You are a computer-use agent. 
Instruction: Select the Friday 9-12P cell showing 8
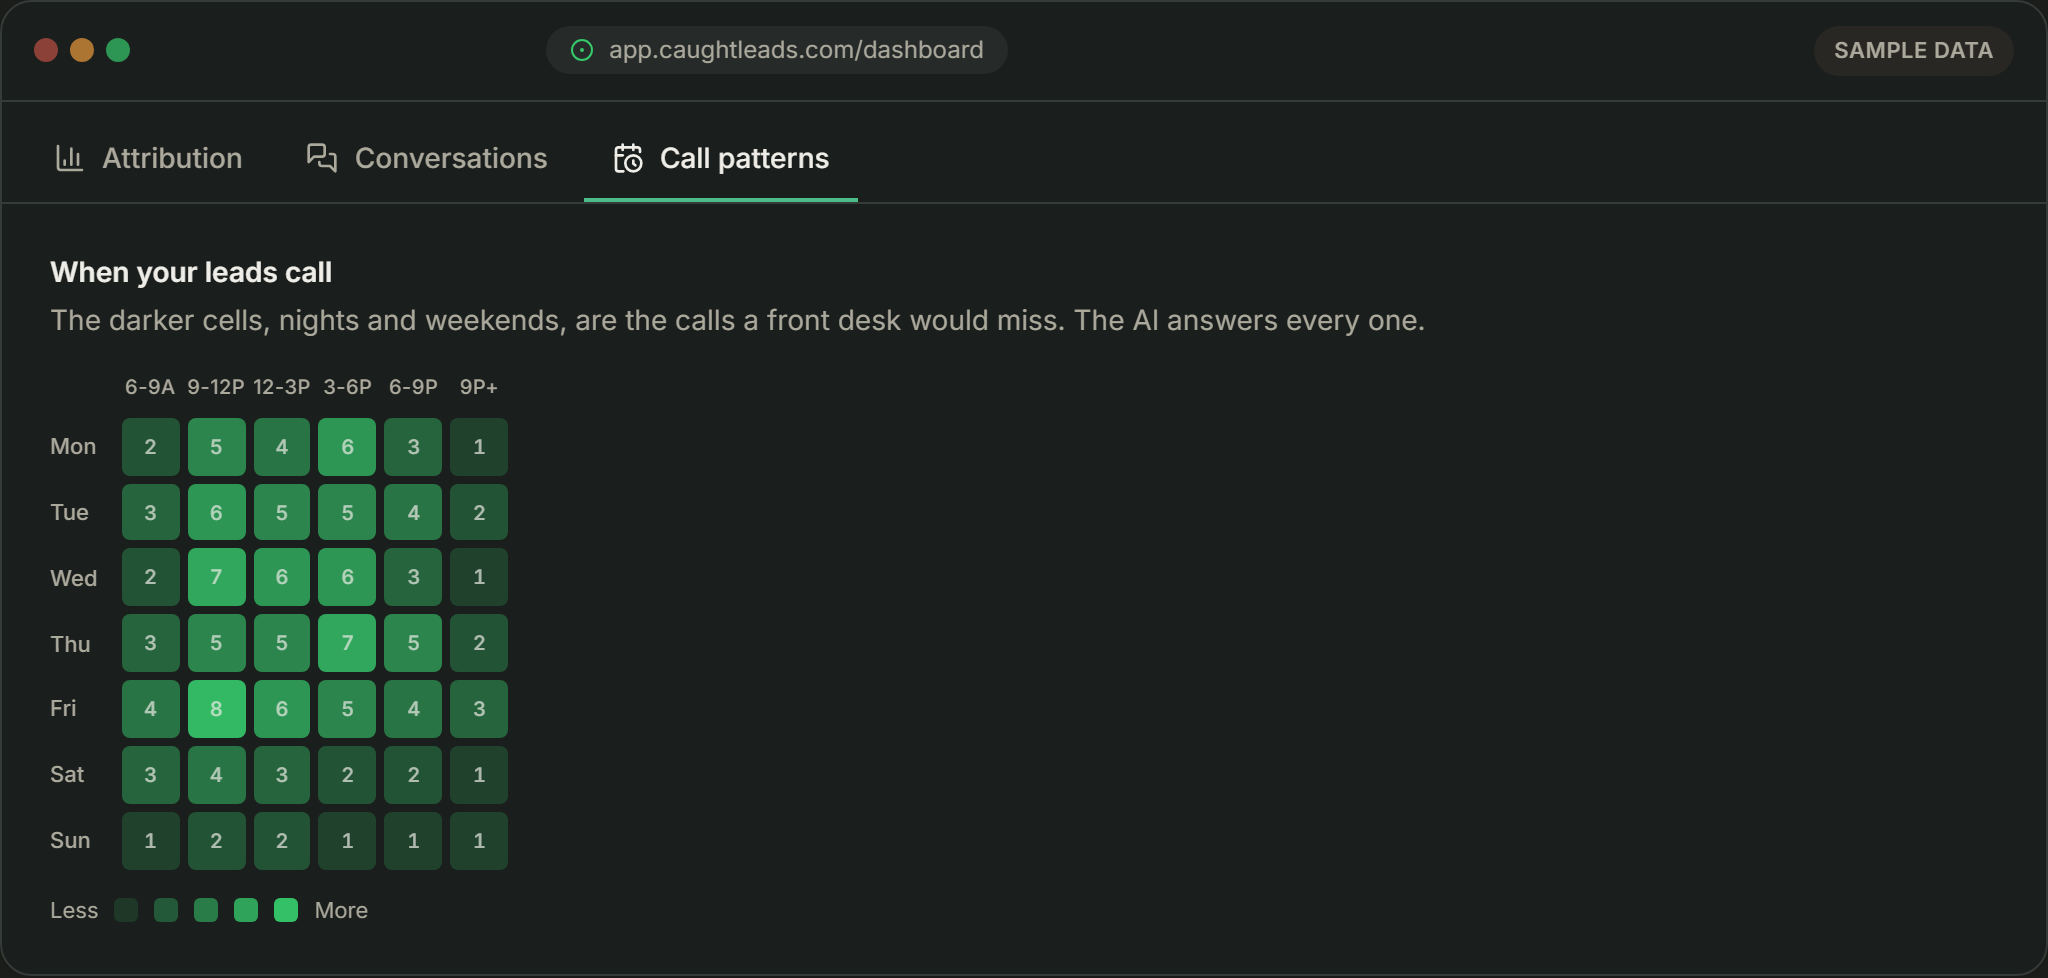click(x=216, y=709)
